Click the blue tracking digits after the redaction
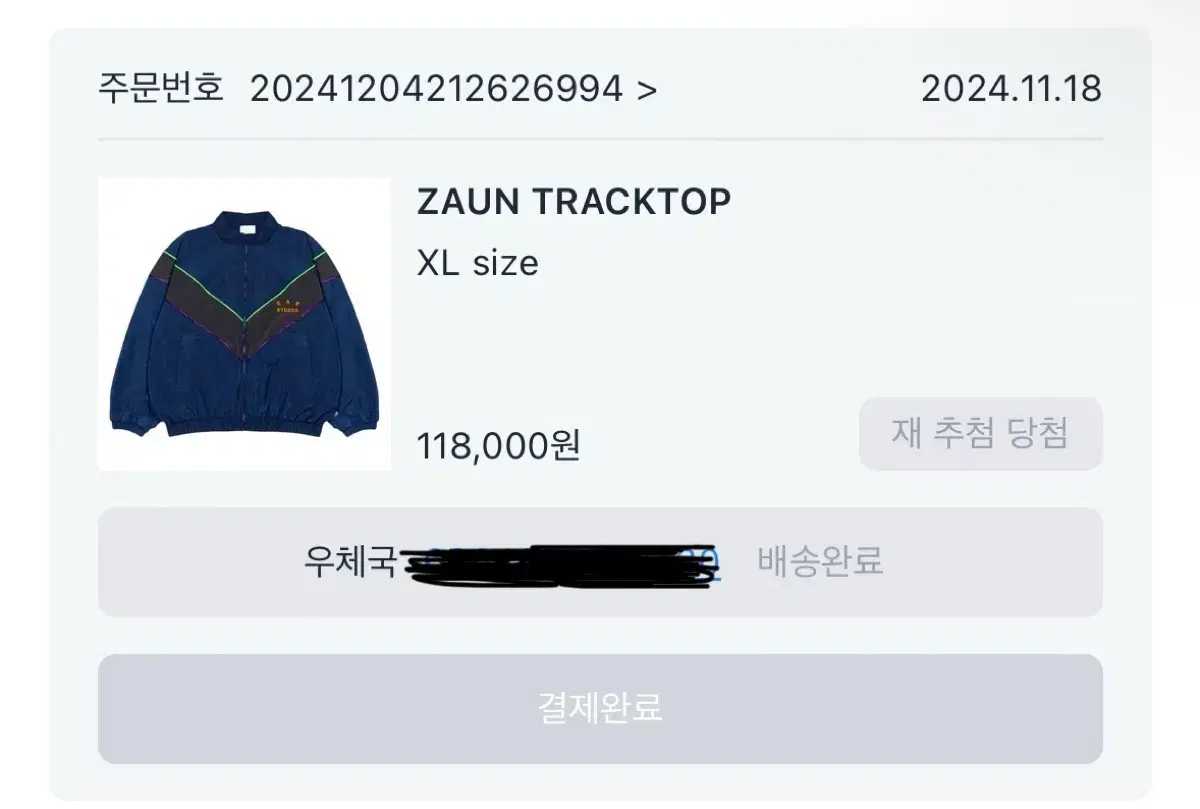This screenshot has width=1200, height=809. pos(708,562)
